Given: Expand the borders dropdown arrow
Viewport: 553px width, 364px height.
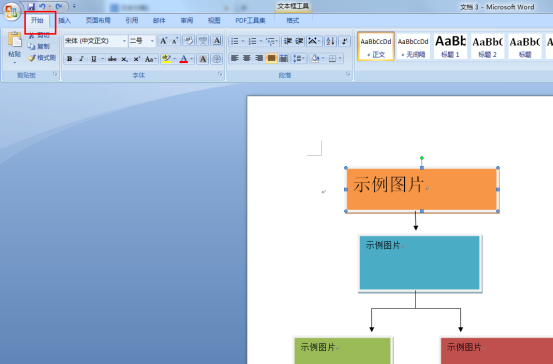Looking at the screenshot, I should tap(340, 58).
